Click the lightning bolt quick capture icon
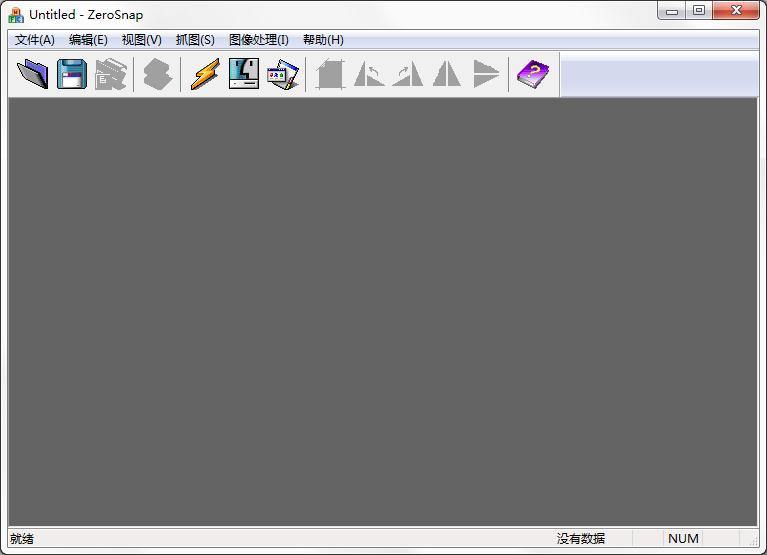 tap(205, 74)
